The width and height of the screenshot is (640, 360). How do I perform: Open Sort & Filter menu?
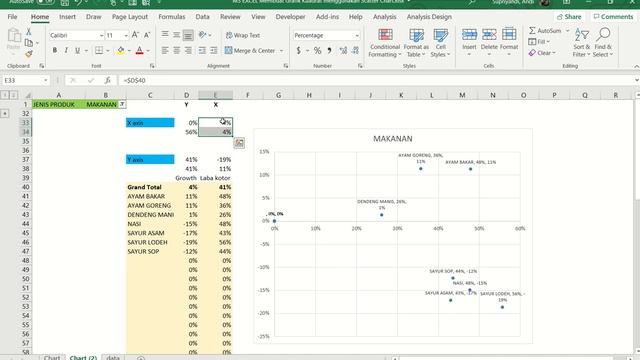pyautogui.click(x=581, y=43)
